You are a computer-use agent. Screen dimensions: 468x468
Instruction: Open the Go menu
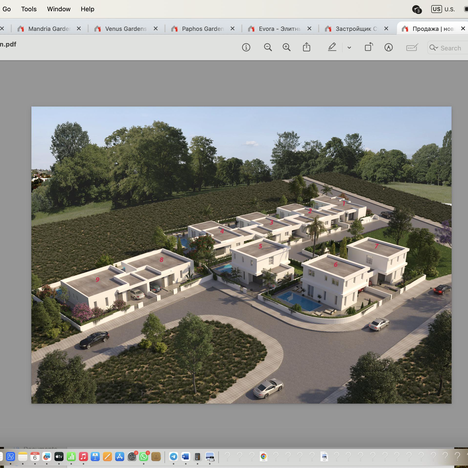7,9
